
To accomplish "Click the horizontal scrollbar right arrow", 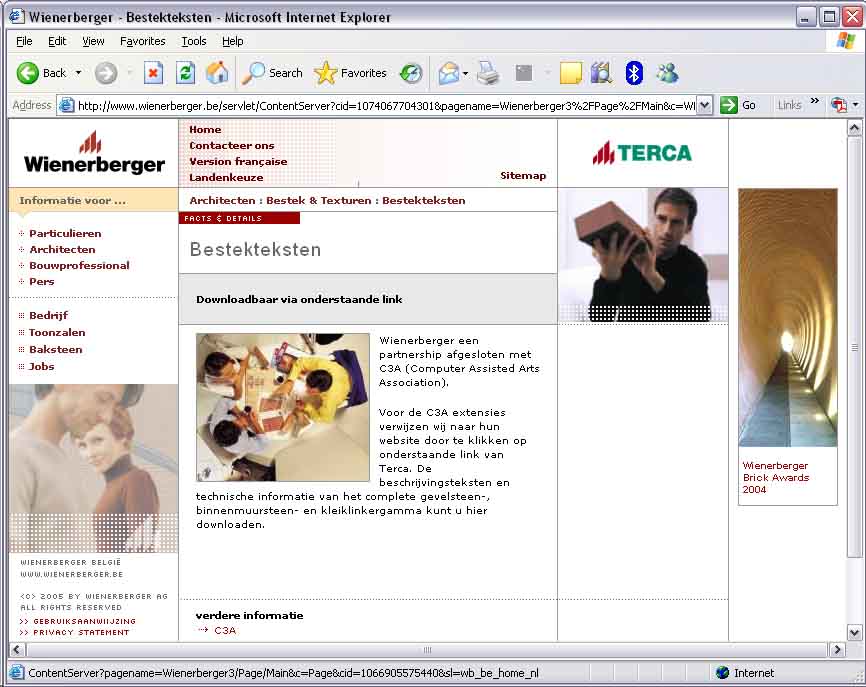I will click(837, 649).
